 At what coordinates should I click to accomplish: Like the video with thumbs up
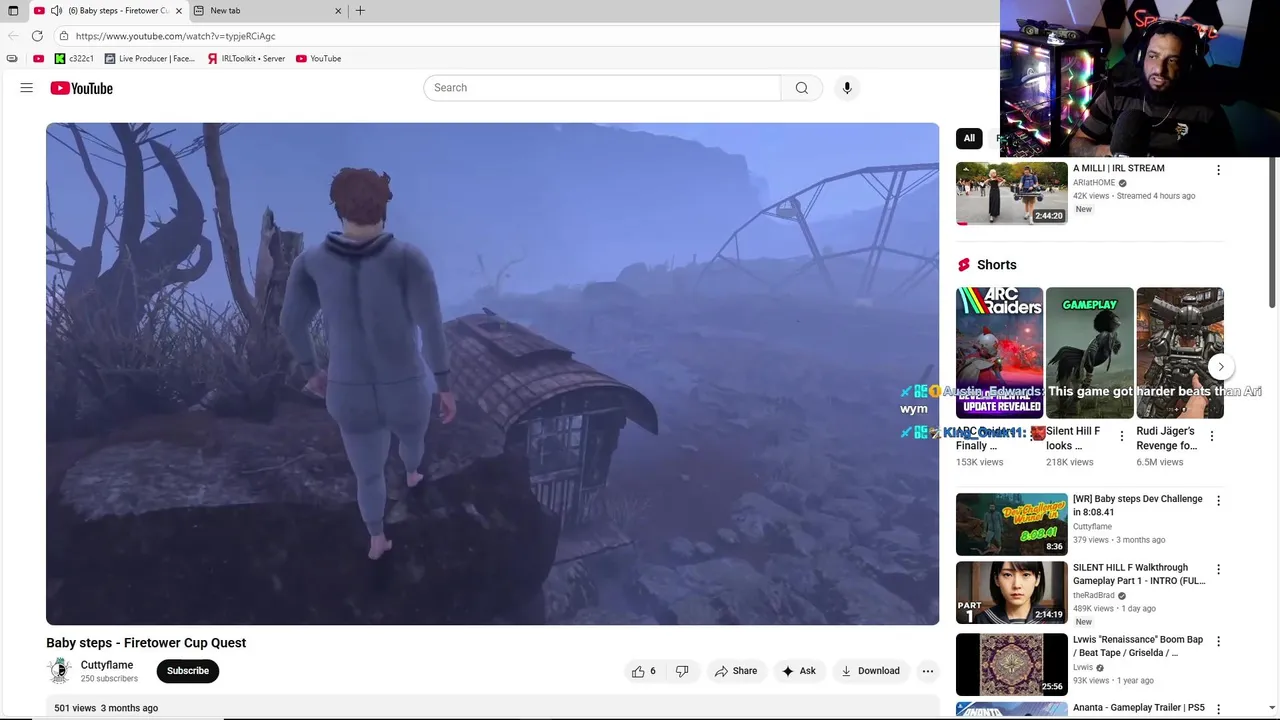(x=644, y=671)
